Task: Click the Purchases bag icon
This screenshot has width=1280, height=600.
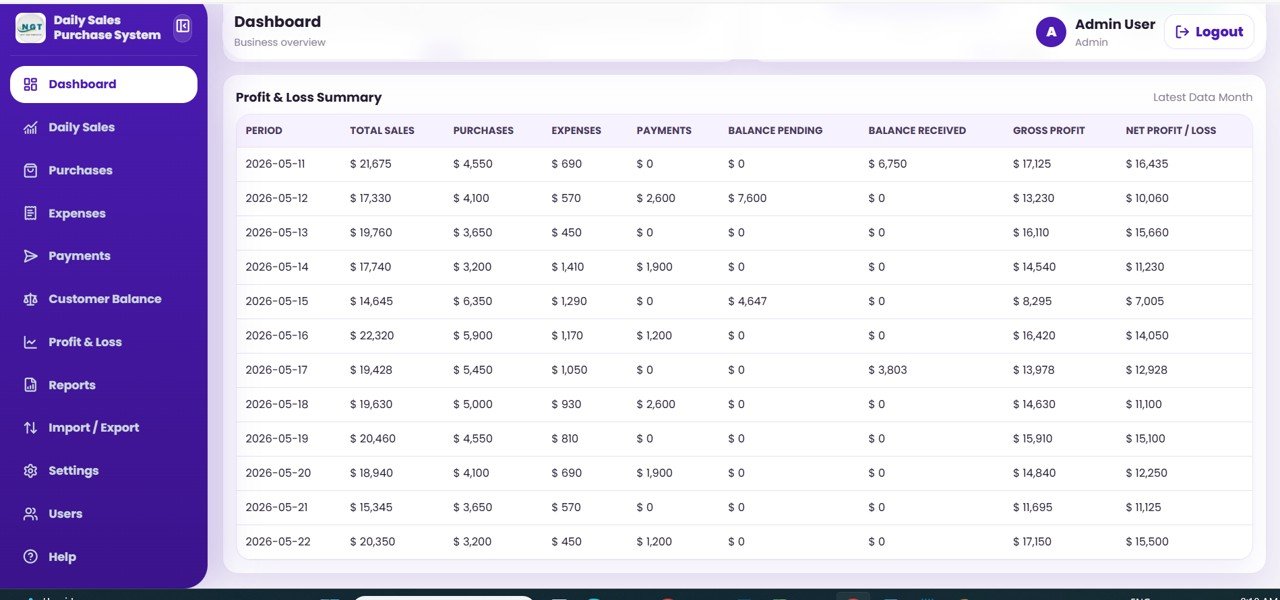Action: (x=30, y=170)
